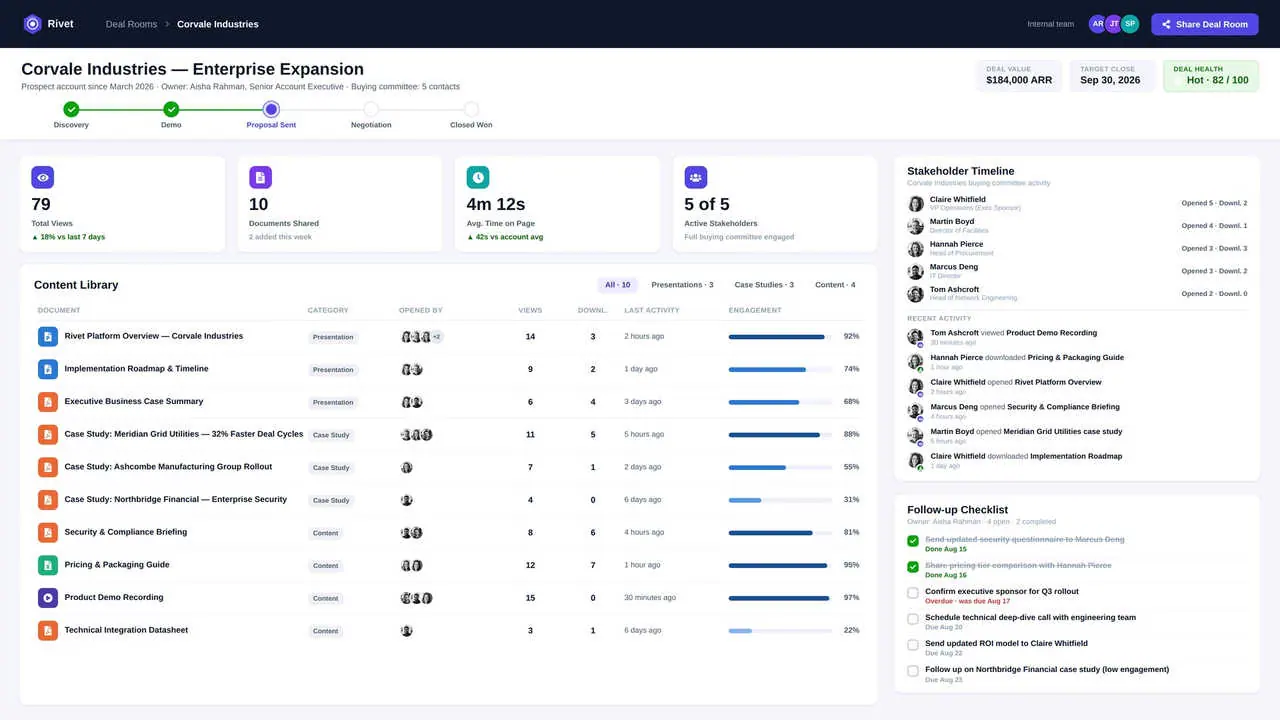
Task: Select the Presentations · 3 filter tab
Action: point(682,285)
